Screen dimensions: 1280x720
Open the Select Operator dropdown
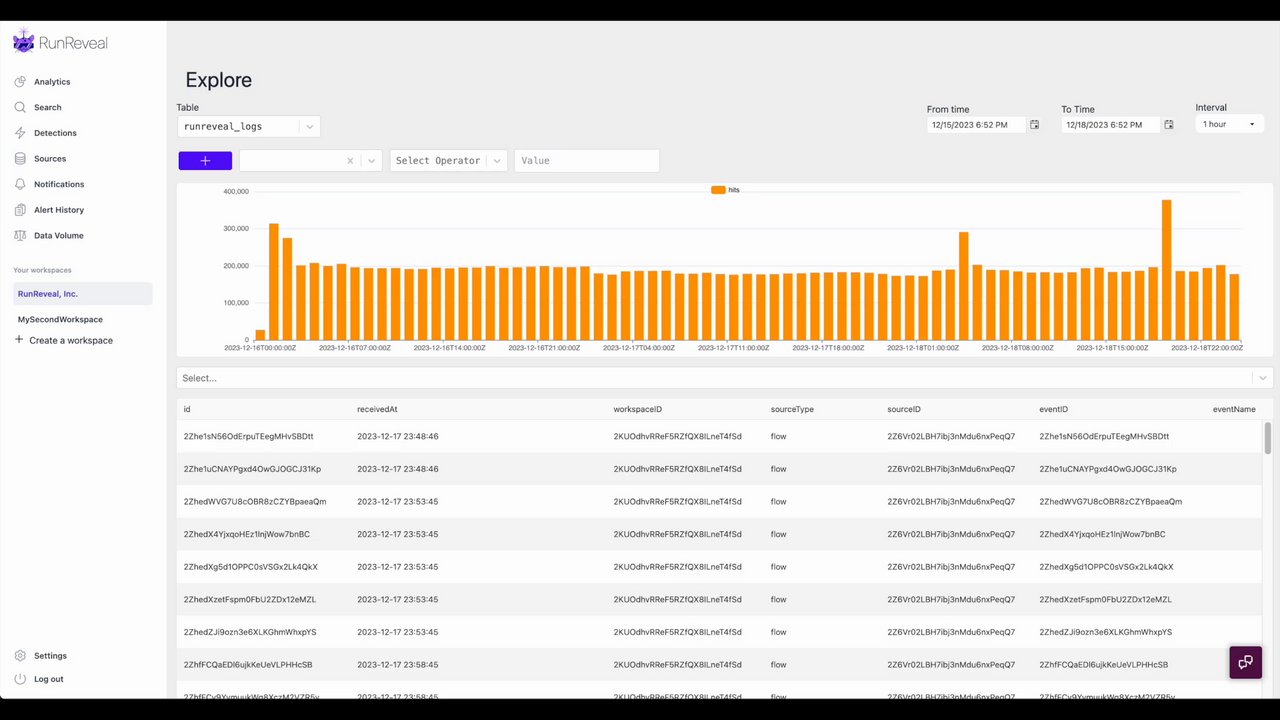click(449, 160)
